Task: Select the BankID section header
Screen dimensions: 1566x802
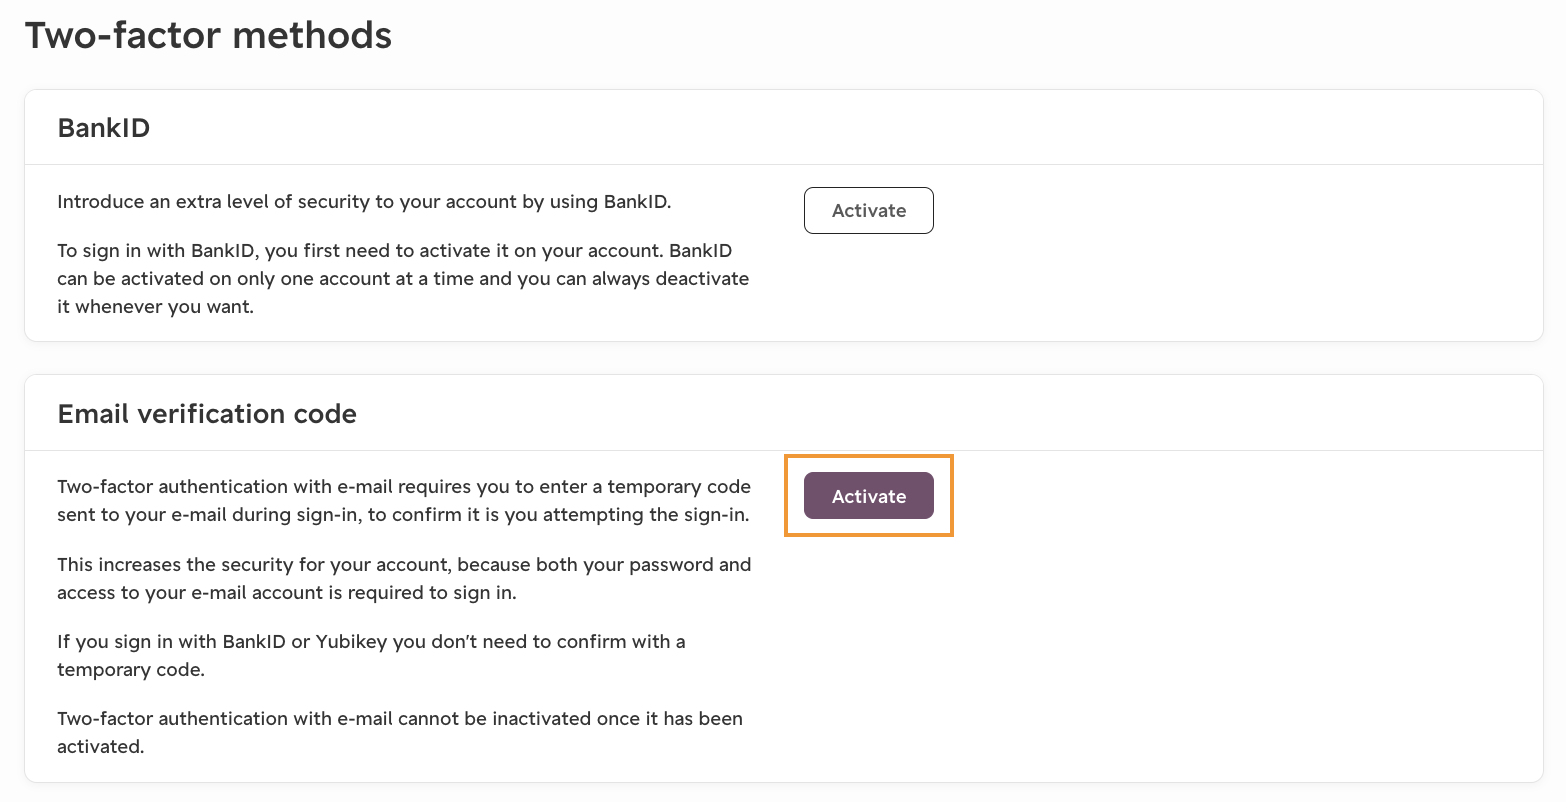Action: (x=103, y=127)
